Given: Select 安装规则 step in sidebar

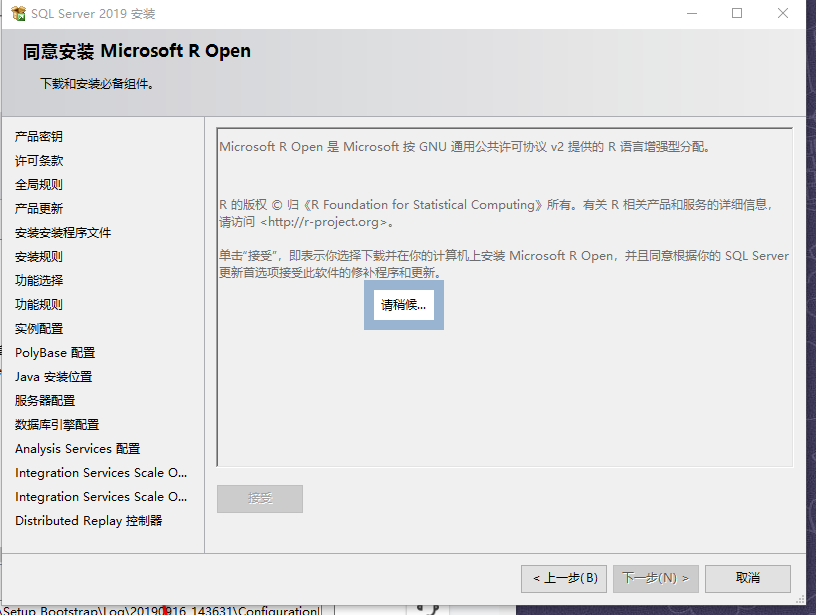Looking at the screenshot, I should pyautogui.click(x=39, y=257).
